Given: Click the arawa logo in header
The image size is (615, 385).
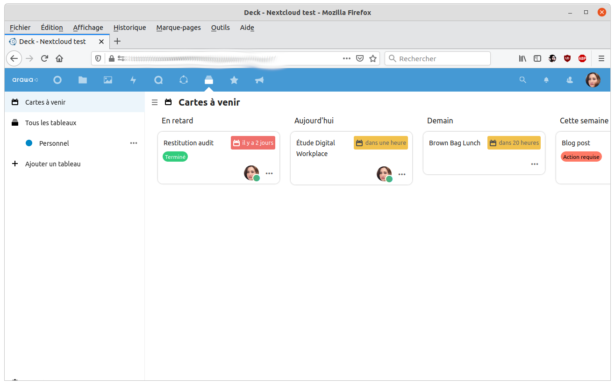Looking at the screenshot, I should tap(25, 80).
